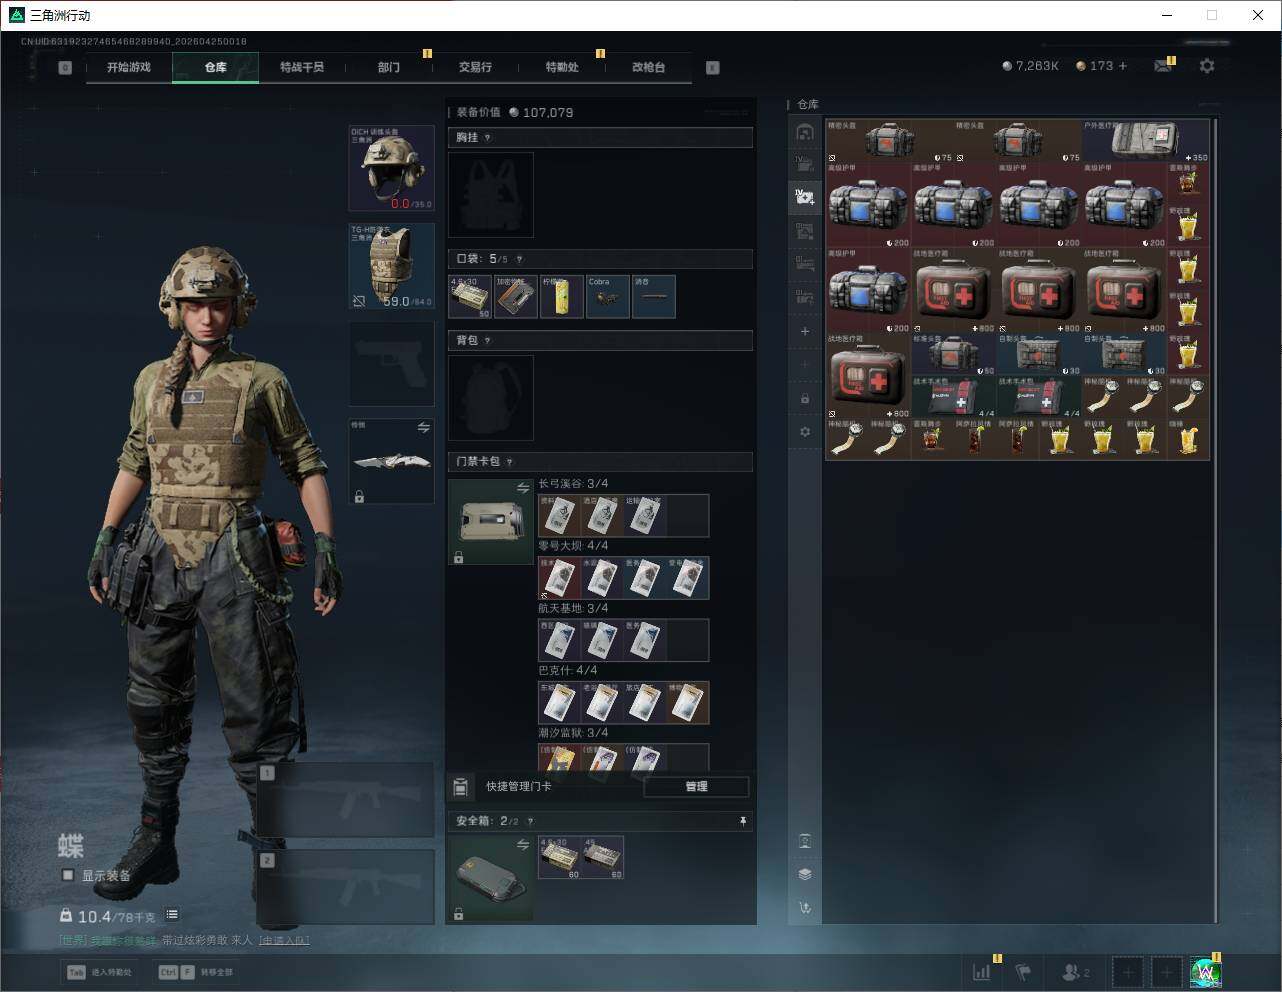The image size is (1282, 992).
Task: Select the body armor slot showing 59.0
Action: tap(391, 266)
